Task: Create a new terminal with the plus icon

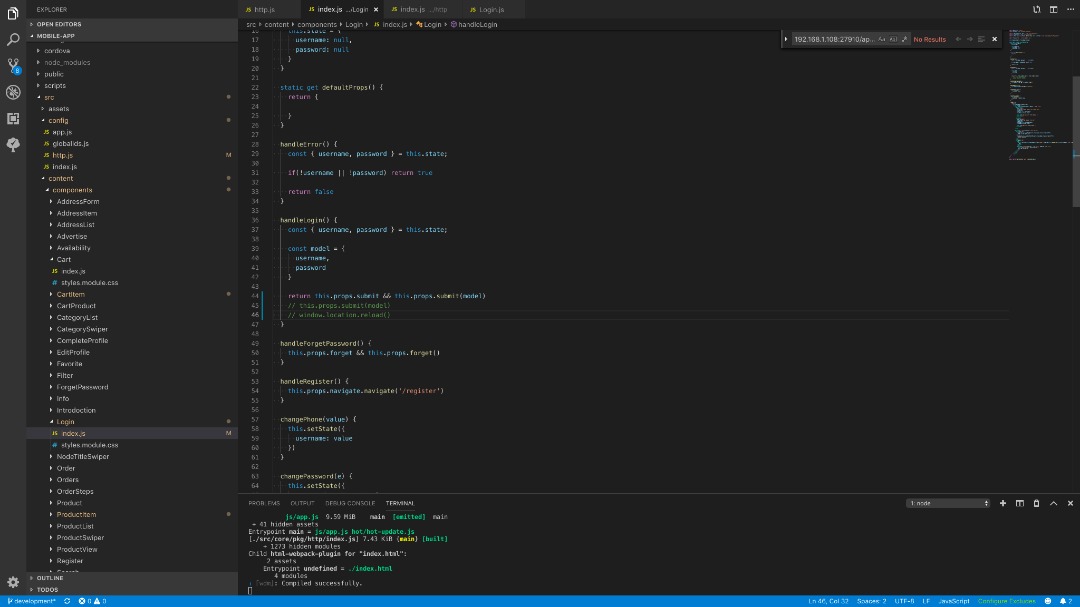Action: coord(1003,503)
